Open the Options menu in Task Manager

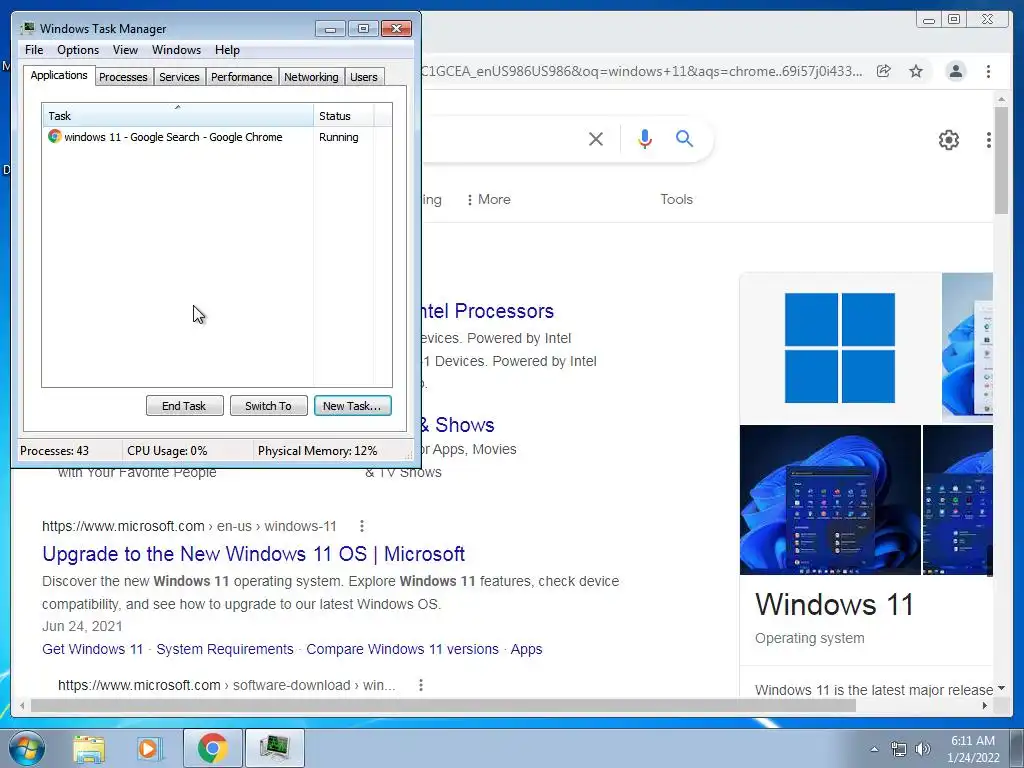tap(78, 50)
